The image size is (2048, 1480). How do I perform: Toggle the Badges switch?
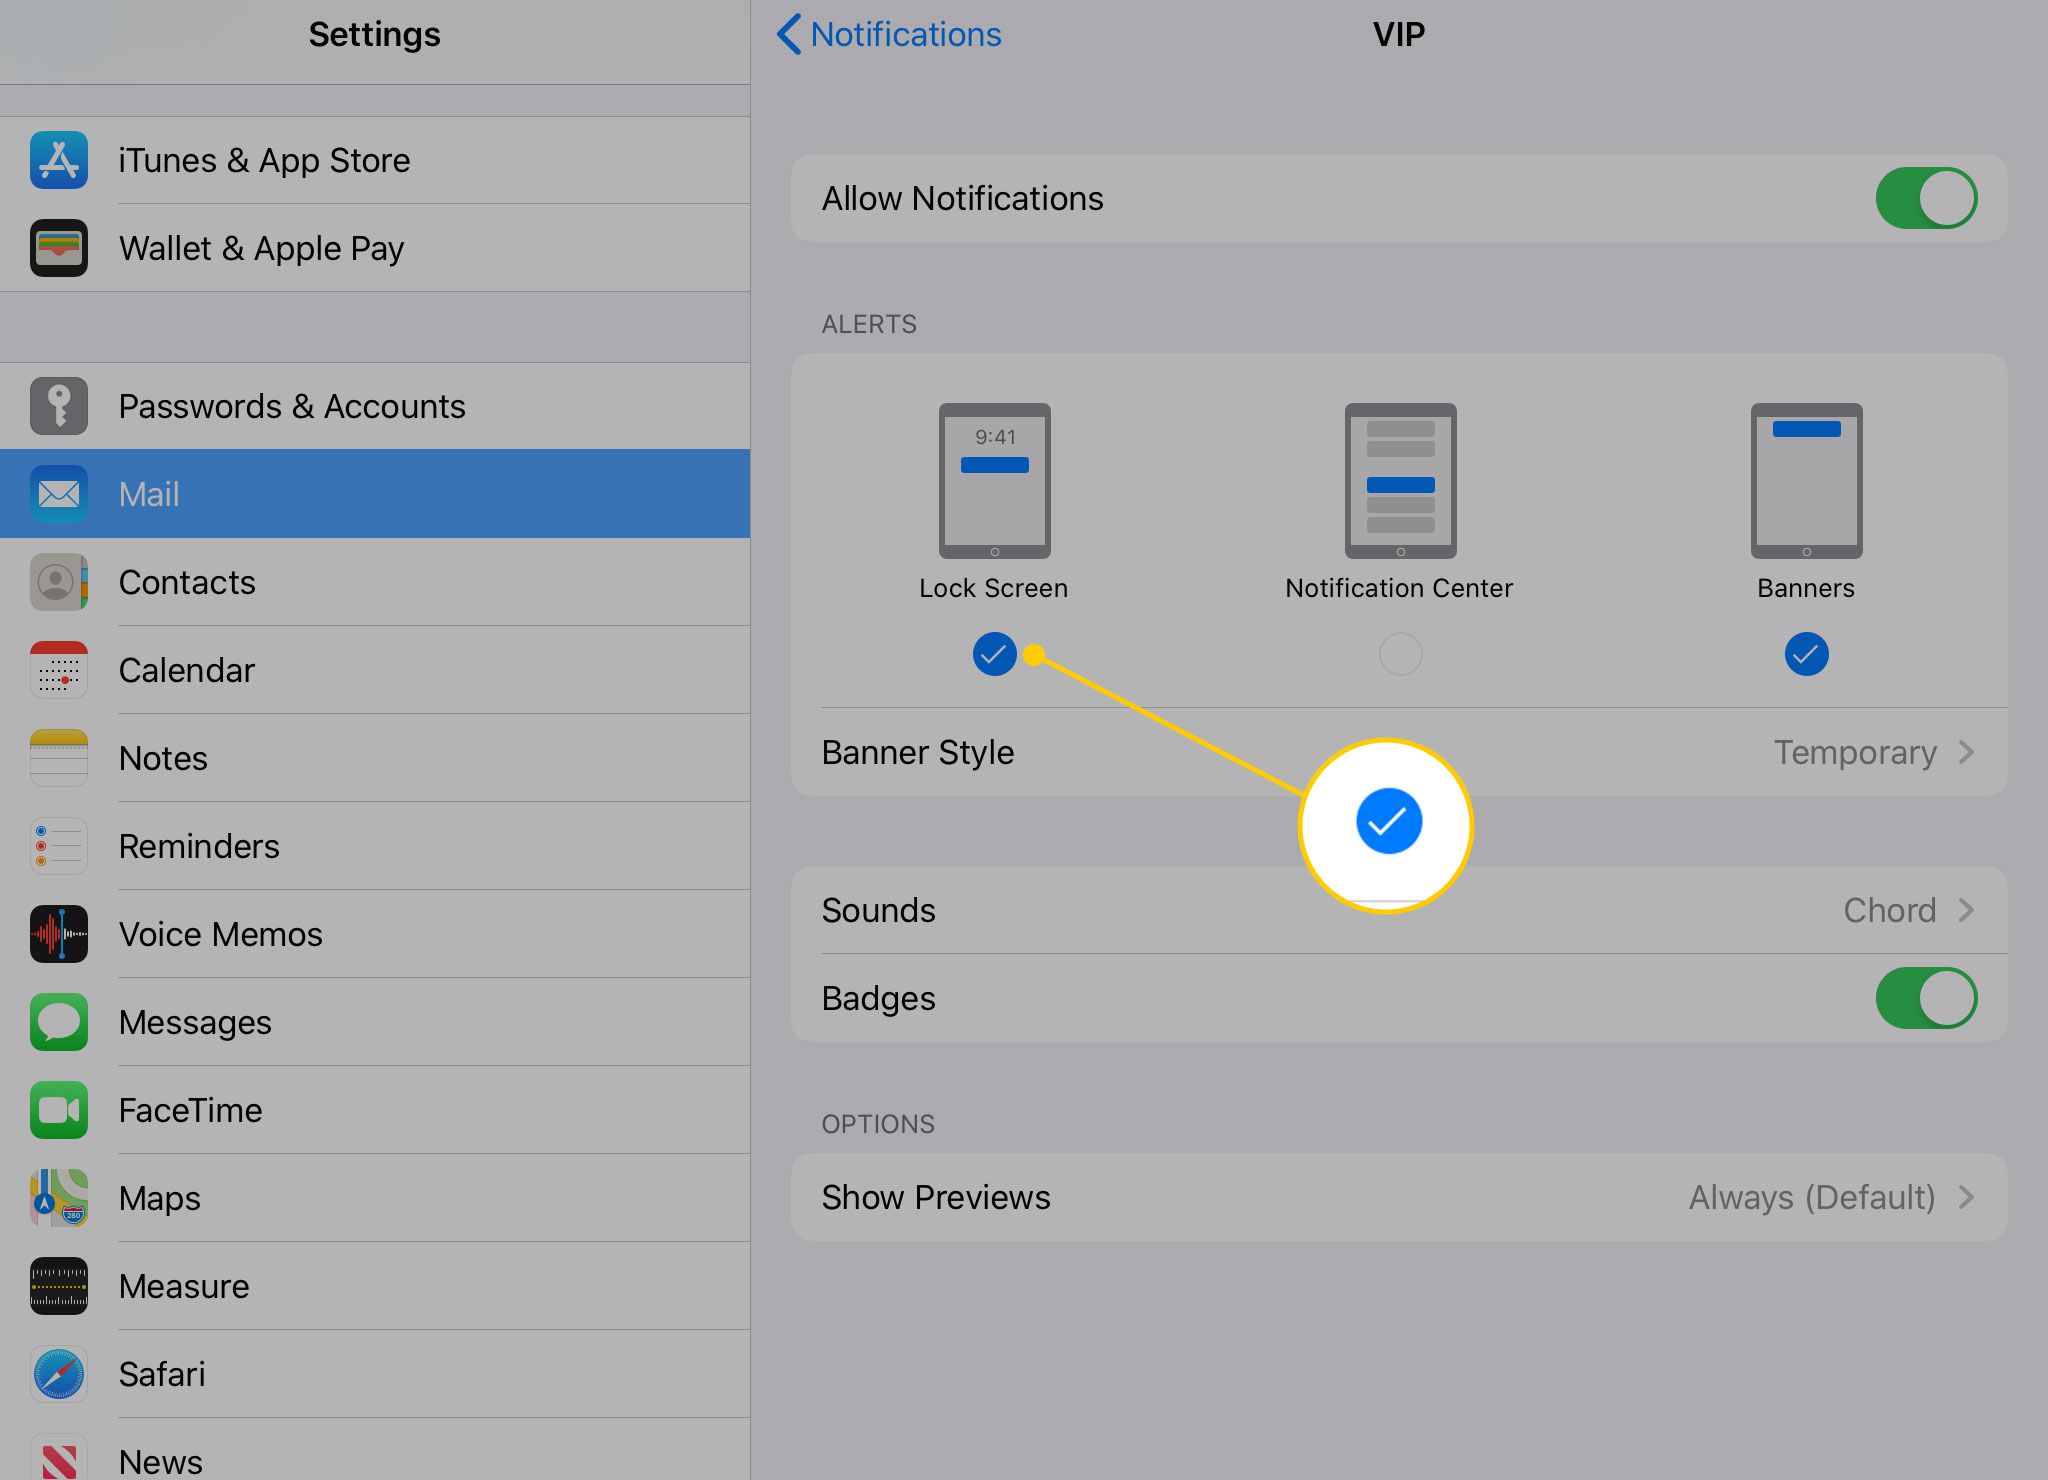tap(1926, 998)
